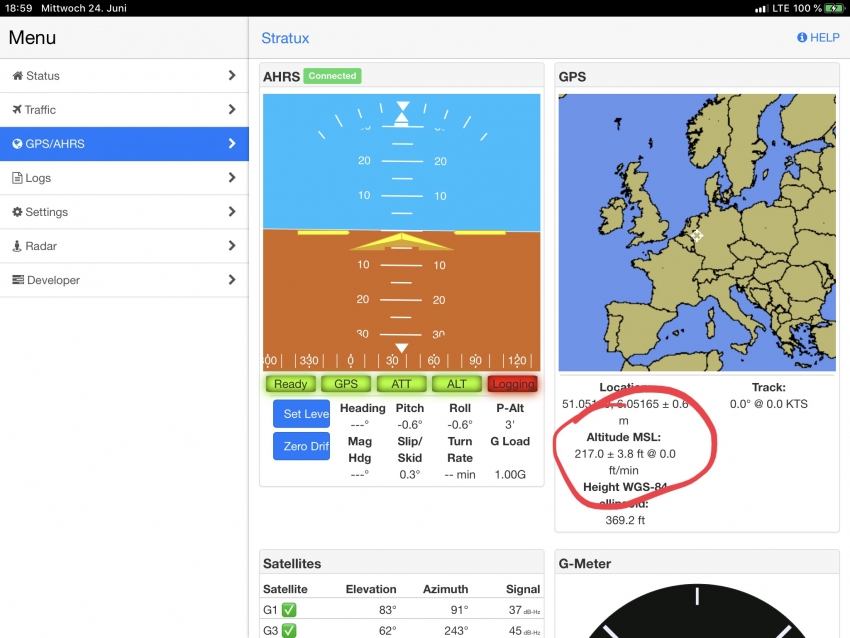Viewport: 850px width, 638px height.
Task: Click the Track value 0.0° @ 0.0 KTS
Action: coord(769,404)
